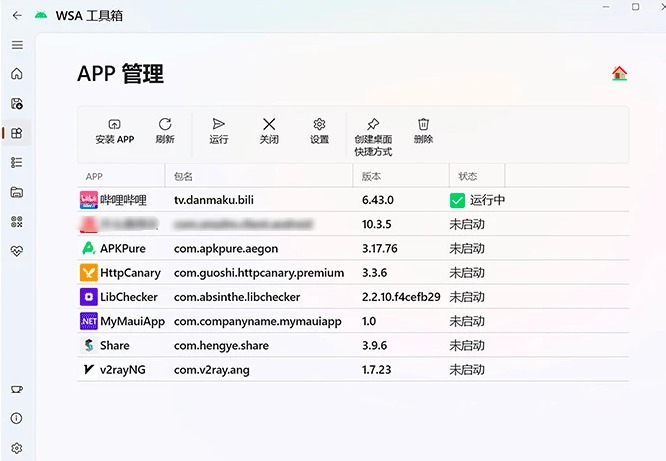
Task: Refresh the app list with 刷新
Action: [165, 131]
